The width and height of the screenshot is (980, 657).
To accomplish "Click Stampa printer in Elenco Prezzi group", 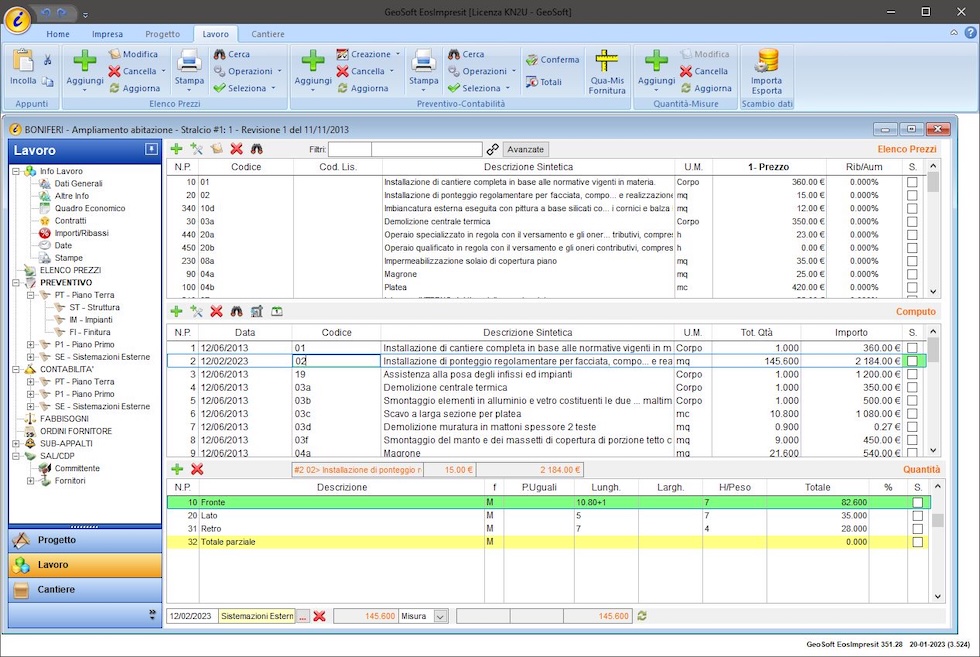I will pos(189,61).
